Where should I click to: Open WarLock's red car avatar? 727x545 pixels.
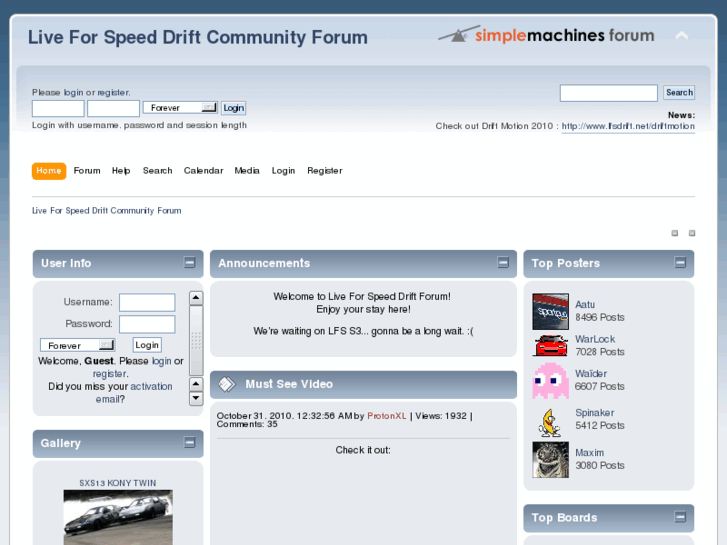click(550, 346)
